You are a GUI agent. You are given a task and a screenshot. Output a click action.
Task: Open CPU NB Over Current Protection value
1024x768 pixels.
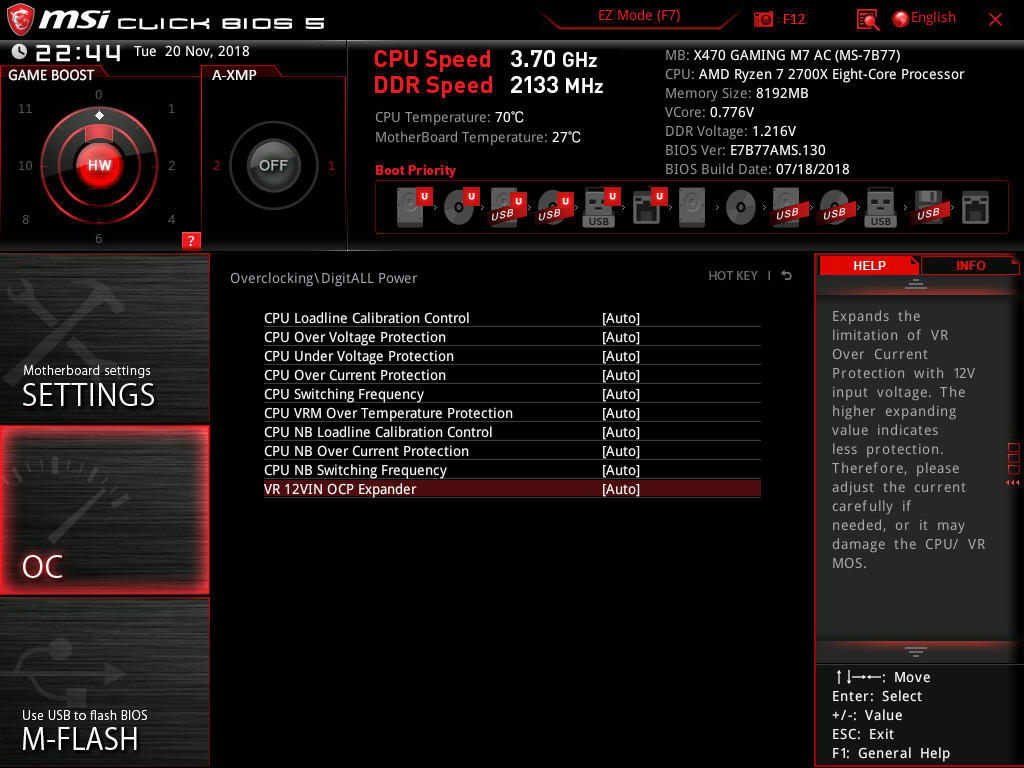[x=621, y=451]
